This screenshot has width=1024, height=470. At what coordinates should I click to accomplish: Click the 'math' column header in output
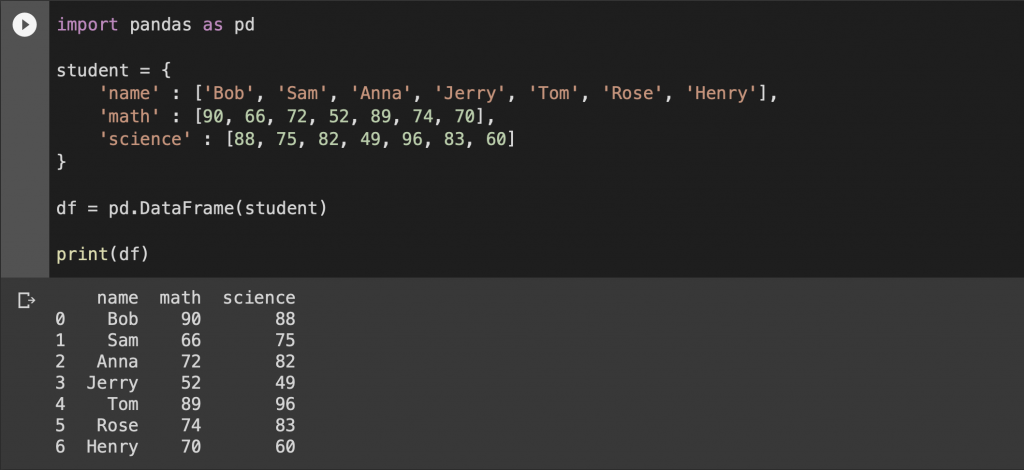180,298
